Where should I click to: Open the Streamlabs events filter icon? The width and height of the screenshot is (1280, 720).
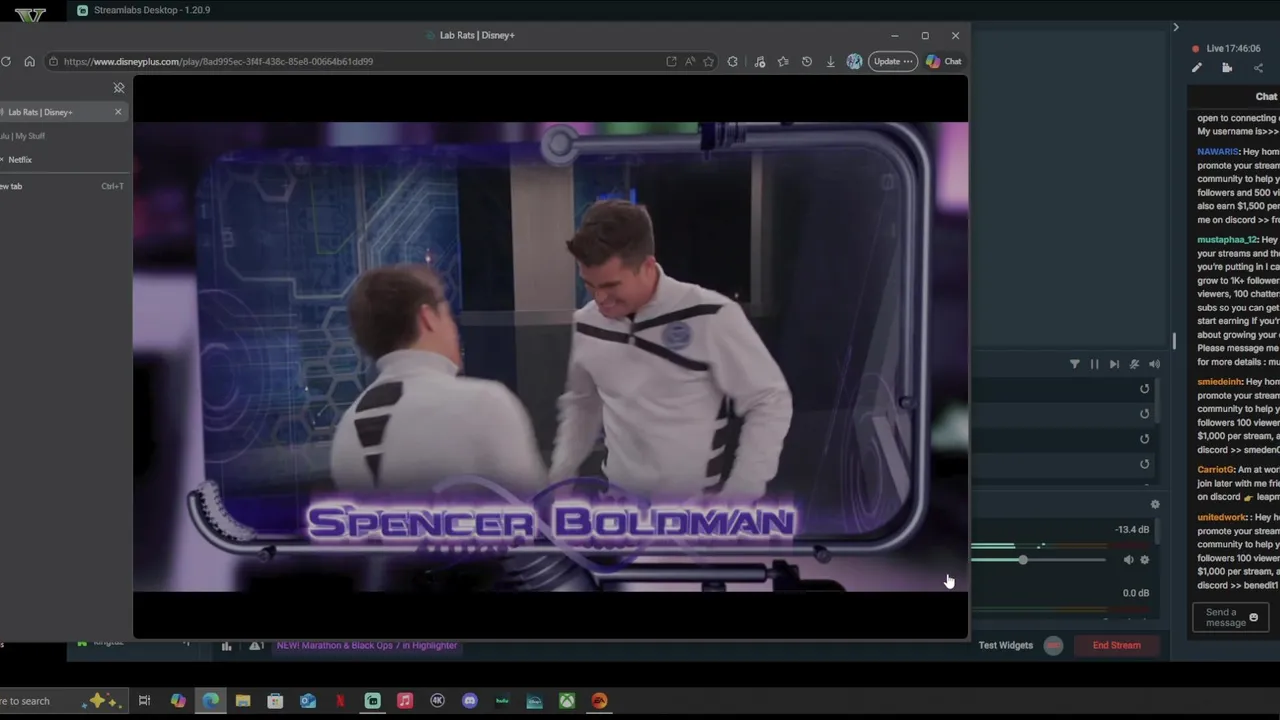click(x=1075, y=364)
